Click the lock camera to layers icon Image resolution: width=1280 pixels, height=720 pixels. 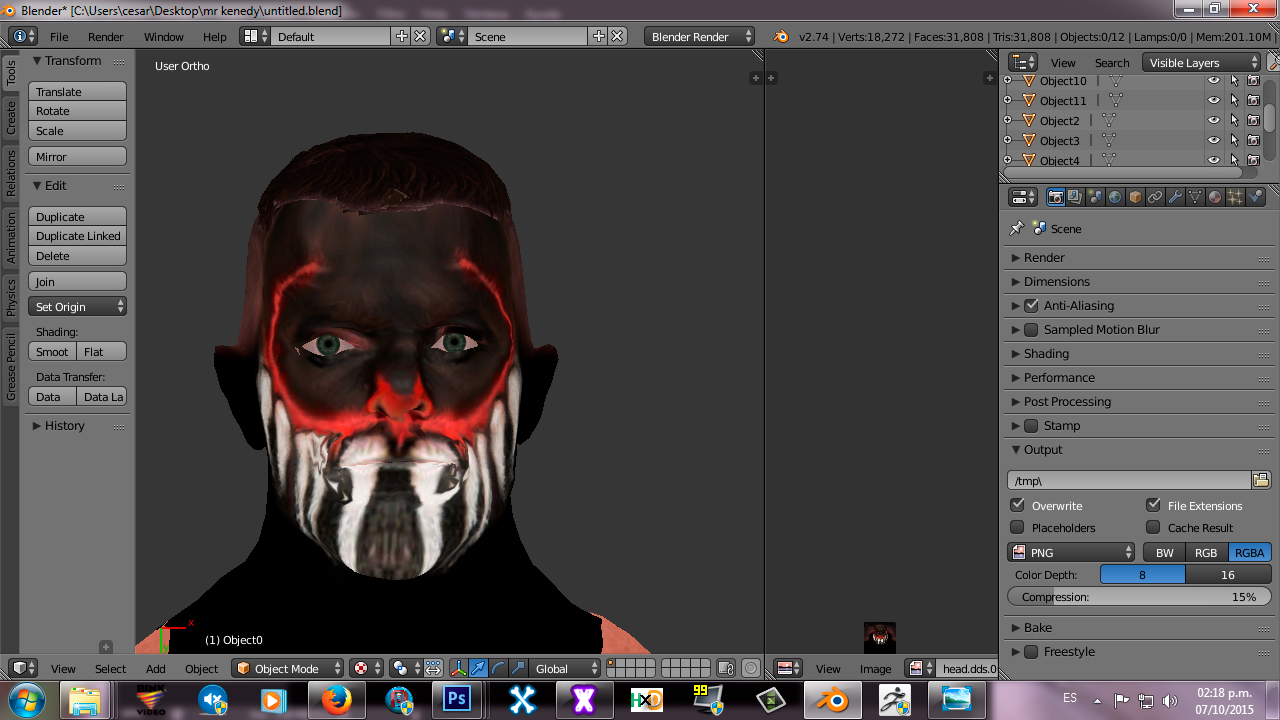click(x=728, y=668)
